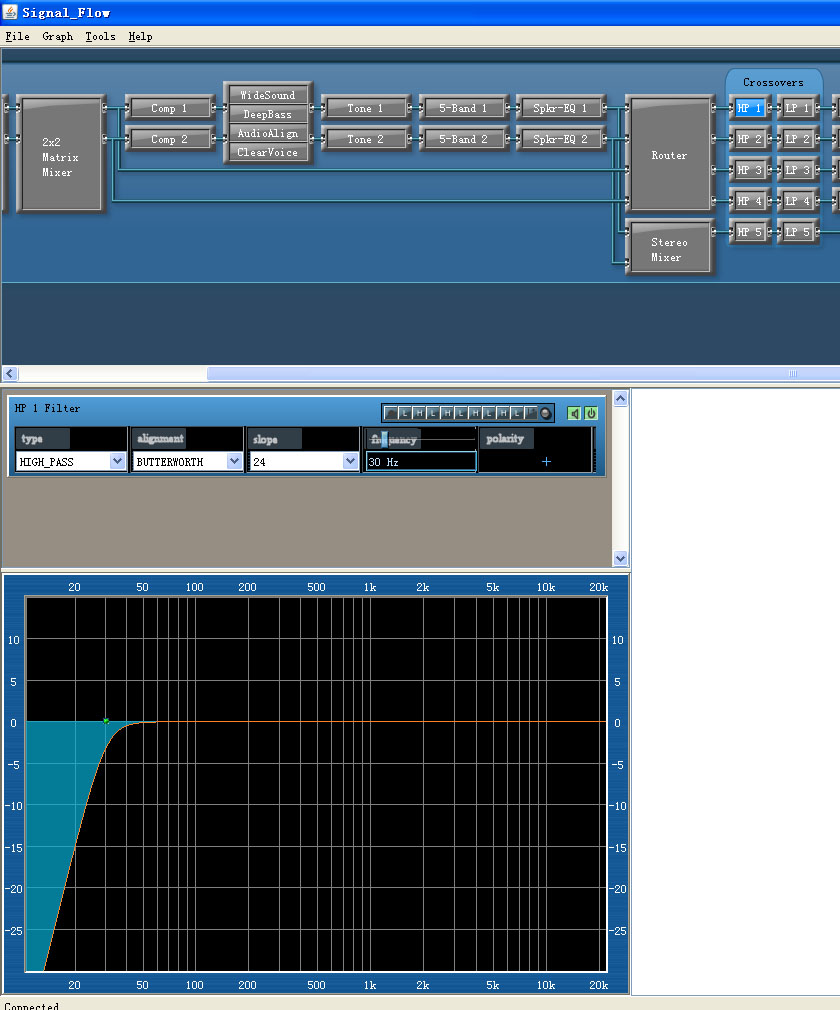Screen dimensions: 840x1010
Task: Open the File menu
Action: pos(17,36)
